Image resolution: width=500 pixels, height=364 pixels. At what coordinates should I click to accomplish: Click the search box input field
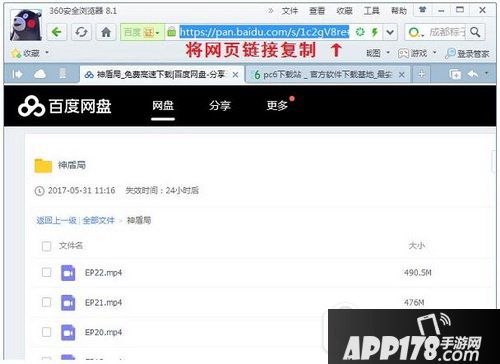point(447,32)
